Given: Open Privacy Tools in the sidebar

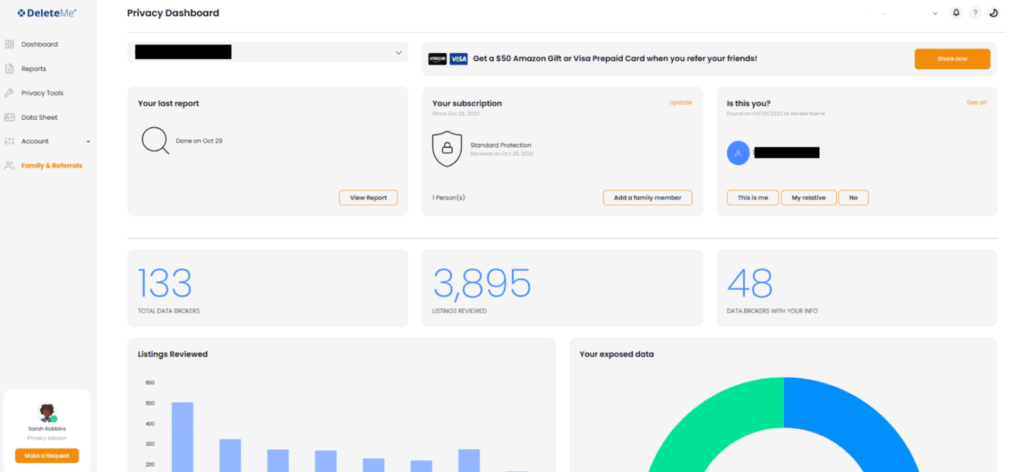Looking at the screenshot, I should [x=42, y=93].
